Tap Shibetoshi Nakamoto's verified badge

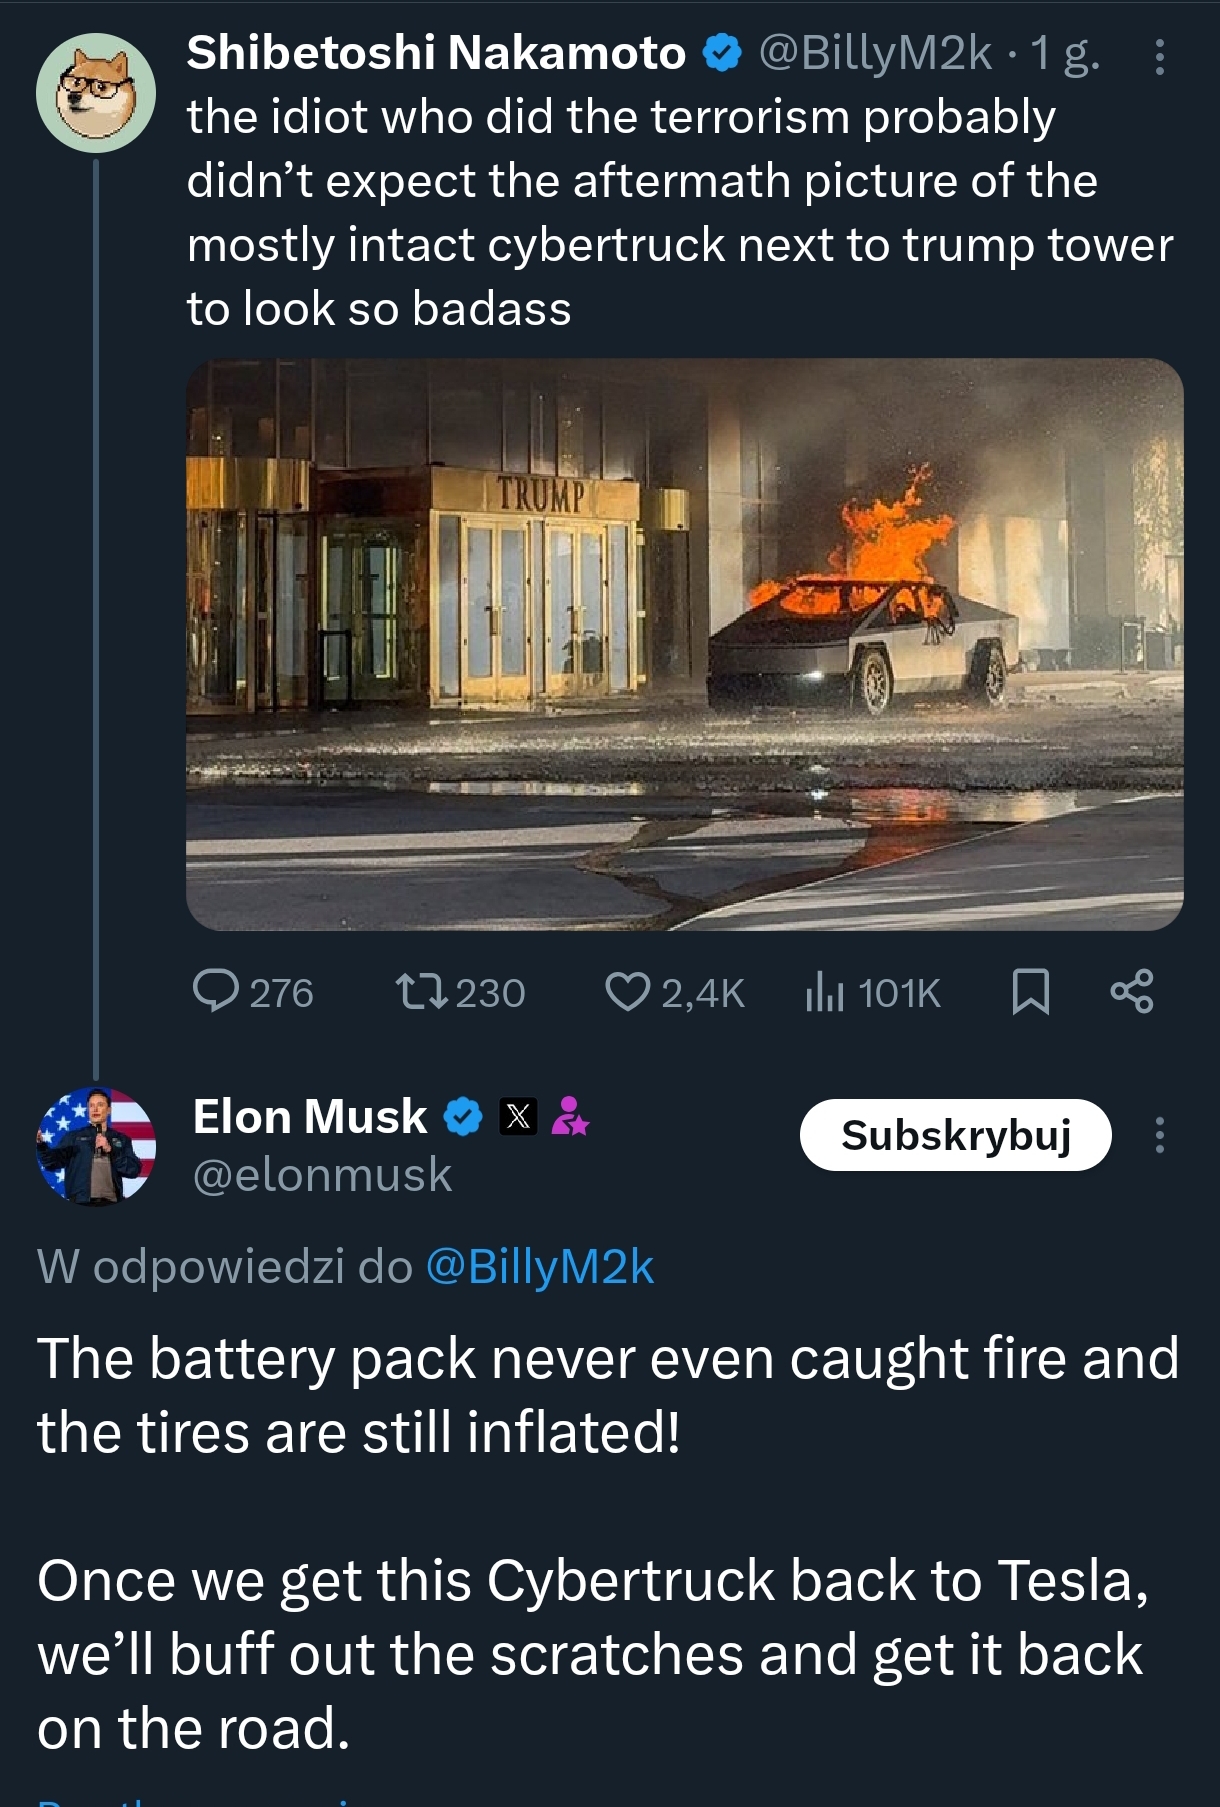[722, 53]
